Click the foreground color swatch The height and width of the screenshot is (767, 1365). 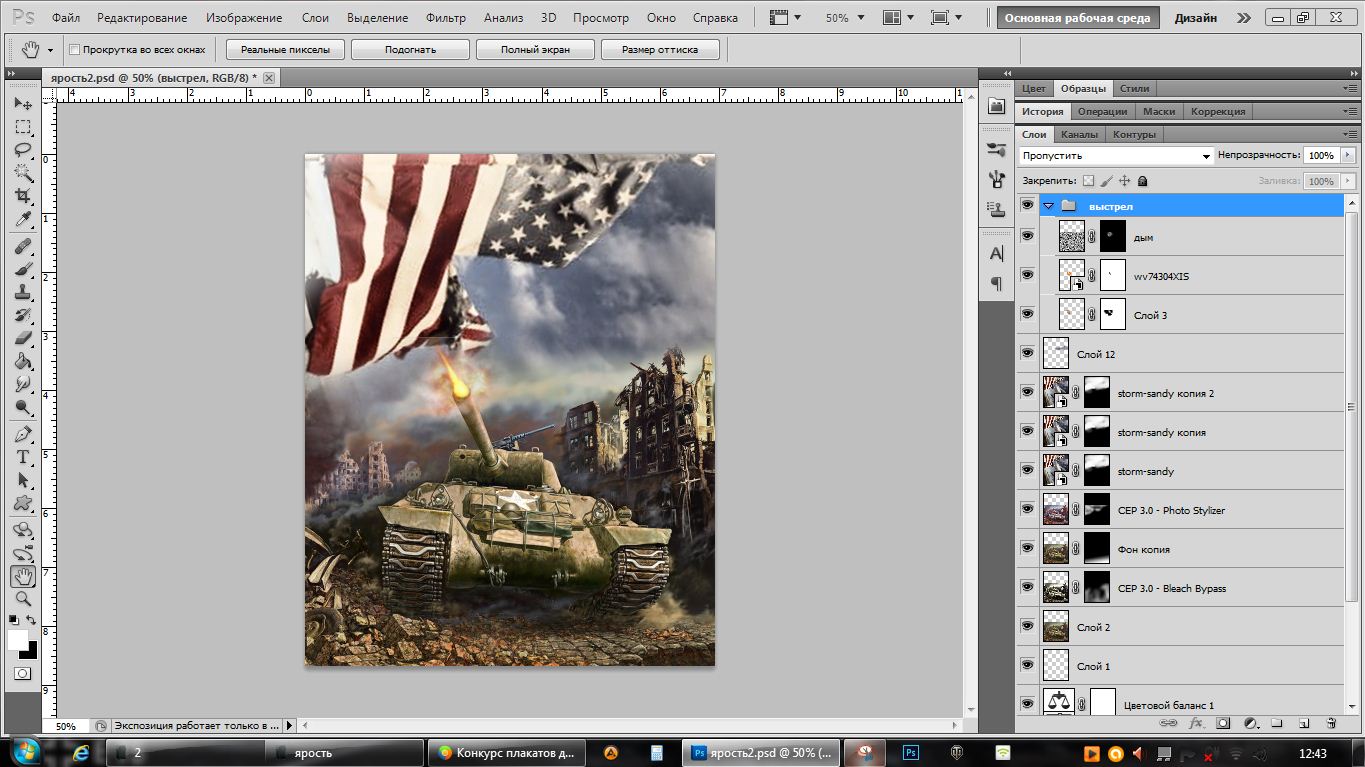(18, 639)
